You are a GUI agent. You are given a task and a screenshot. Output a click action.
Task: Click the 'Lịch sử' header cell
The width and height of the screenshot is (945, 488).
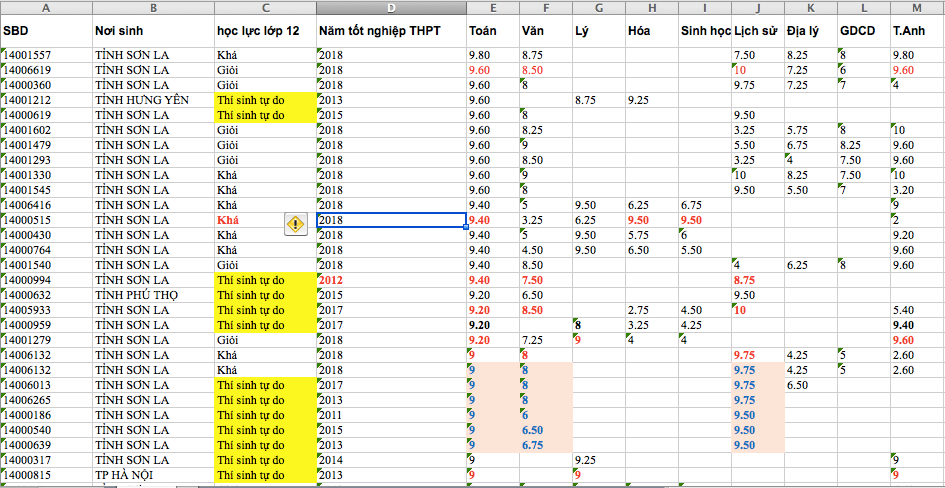pyautogui.click(x=756, y=31)
